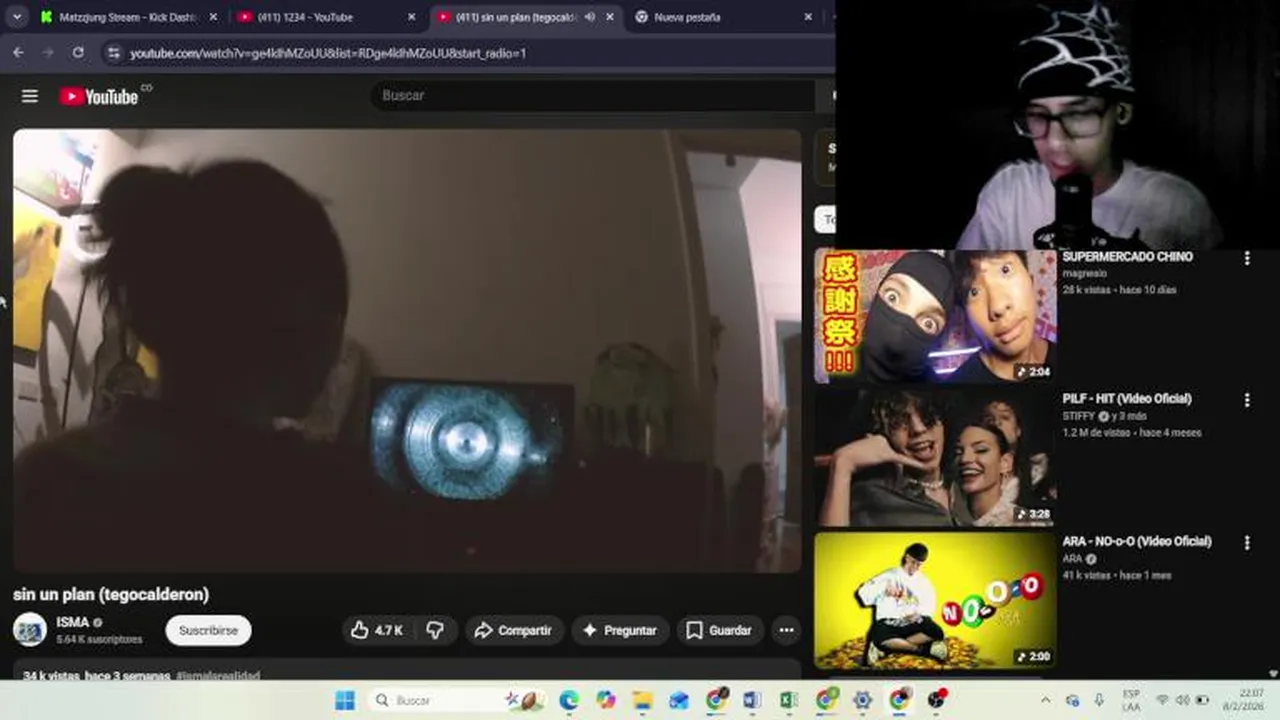Save video with the Guardar button

719,630
